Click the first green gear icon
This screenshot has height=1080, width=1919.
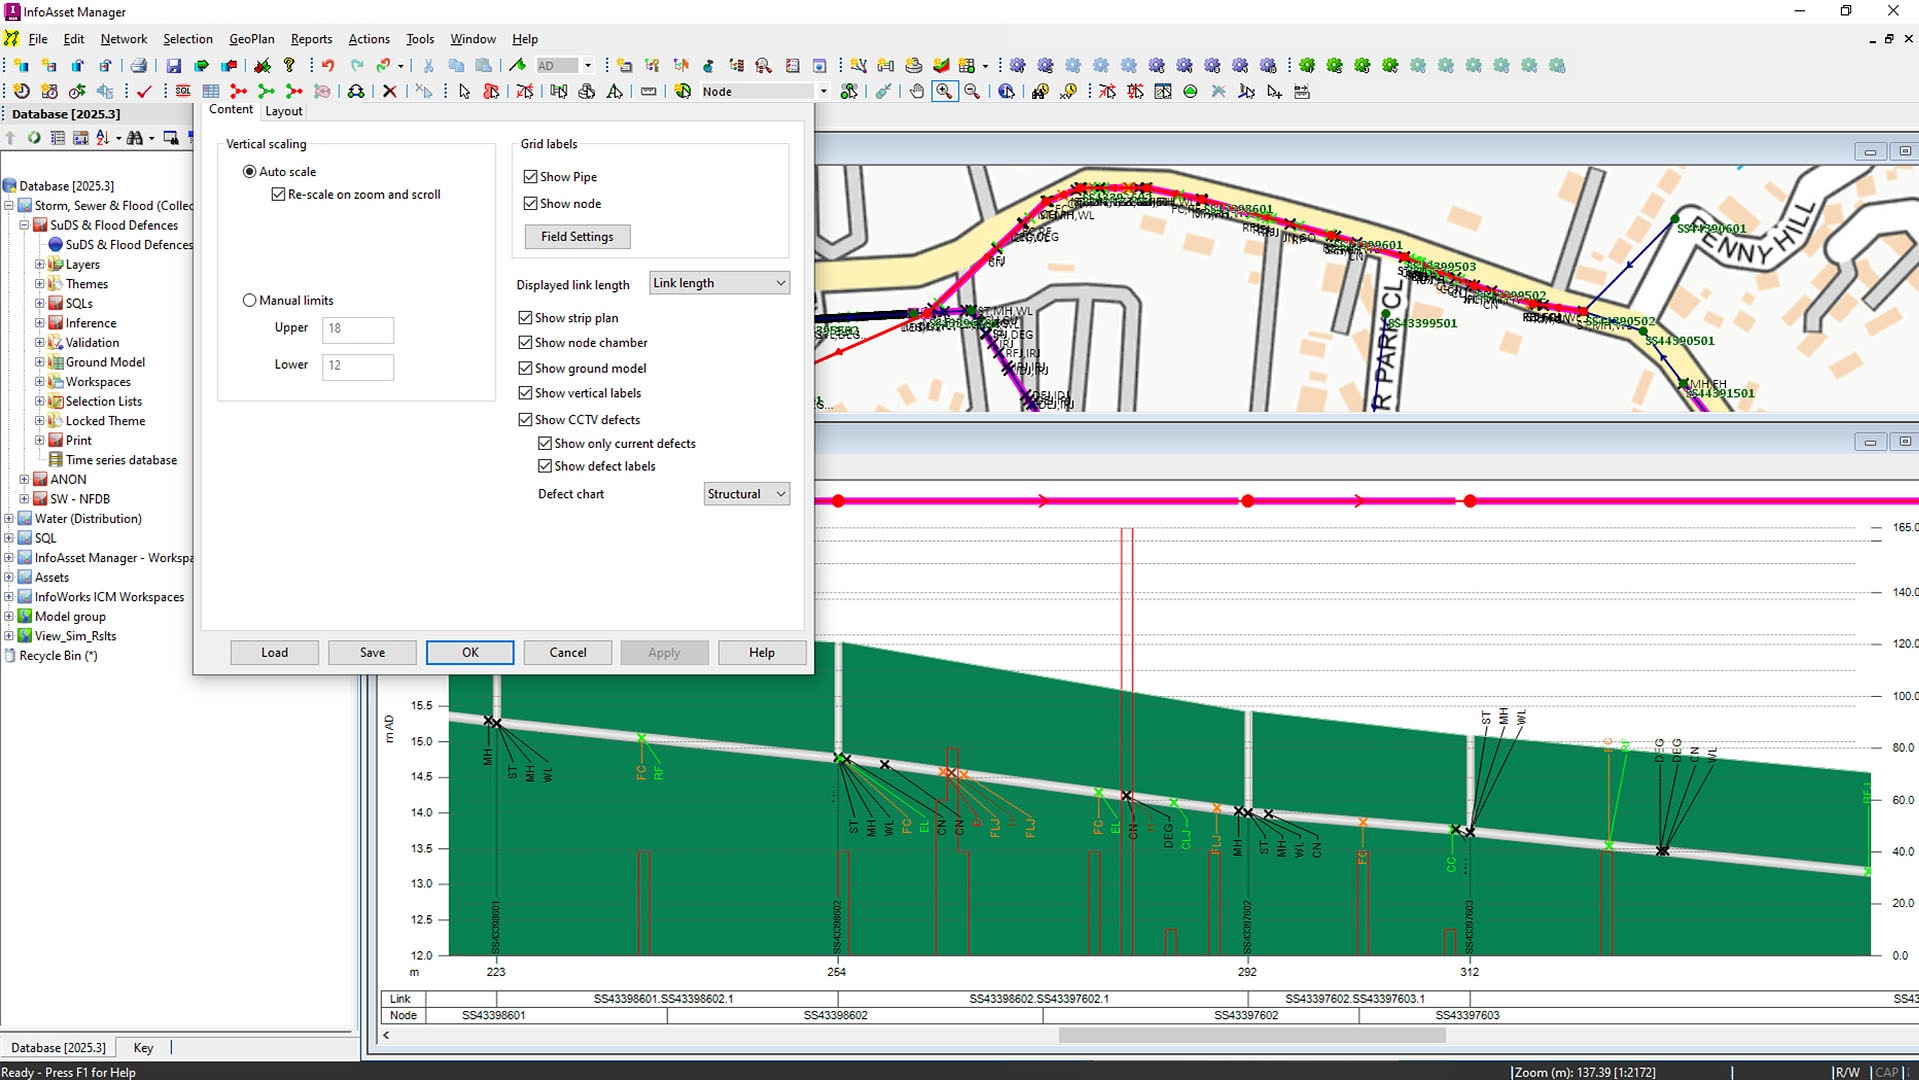pyautogui.click(x=1307, y=66)
